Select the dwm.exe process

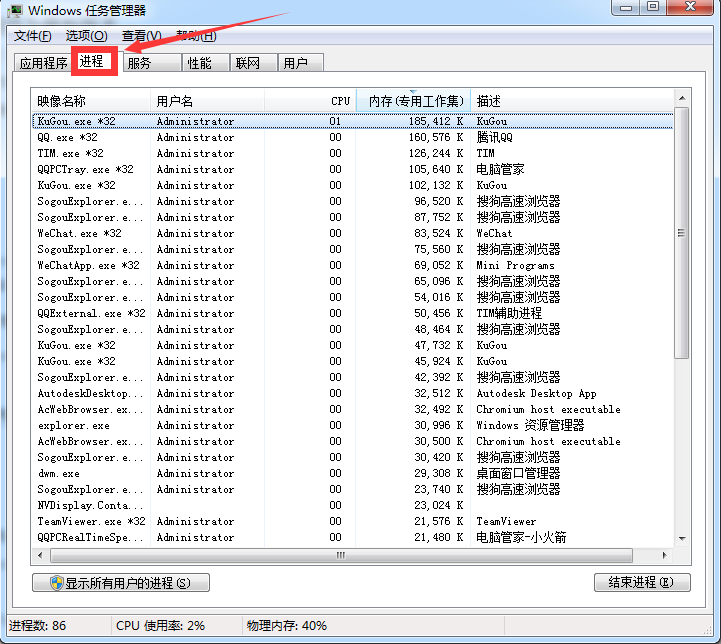click(x=353, y=473)
